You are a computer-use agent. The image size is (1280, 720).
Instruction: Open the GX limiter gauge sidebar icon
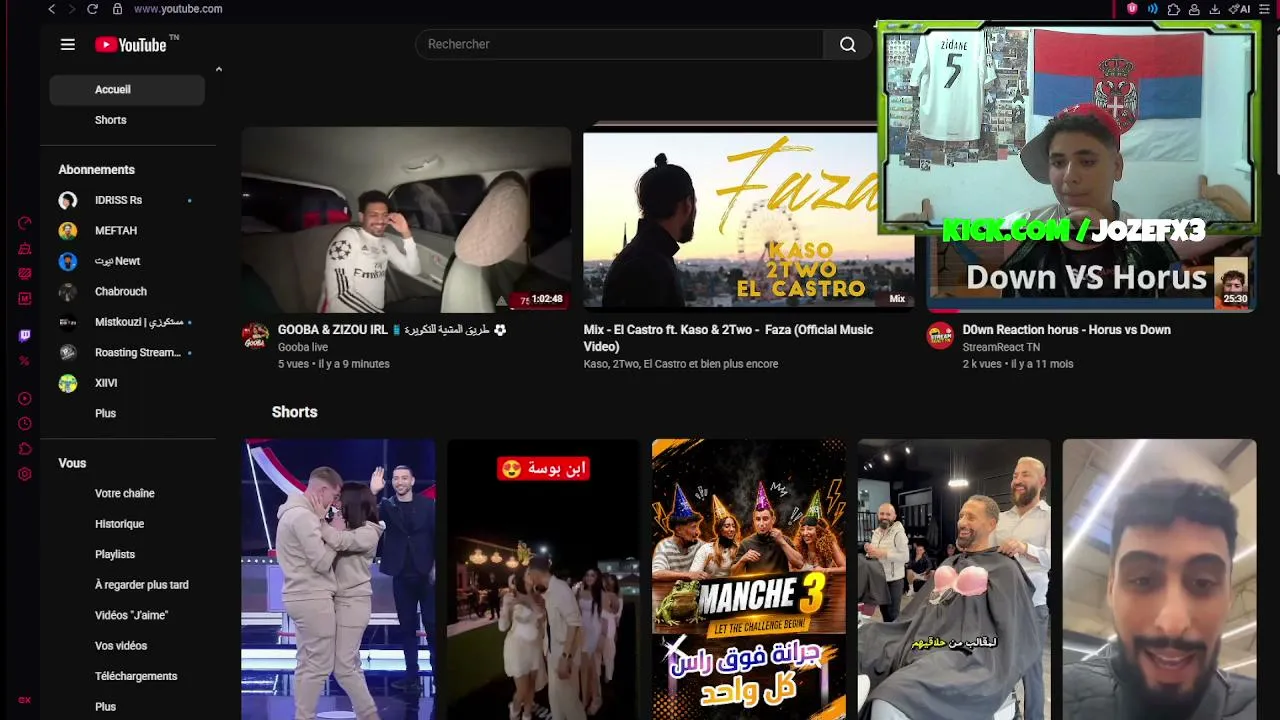[x=25, y=223]
